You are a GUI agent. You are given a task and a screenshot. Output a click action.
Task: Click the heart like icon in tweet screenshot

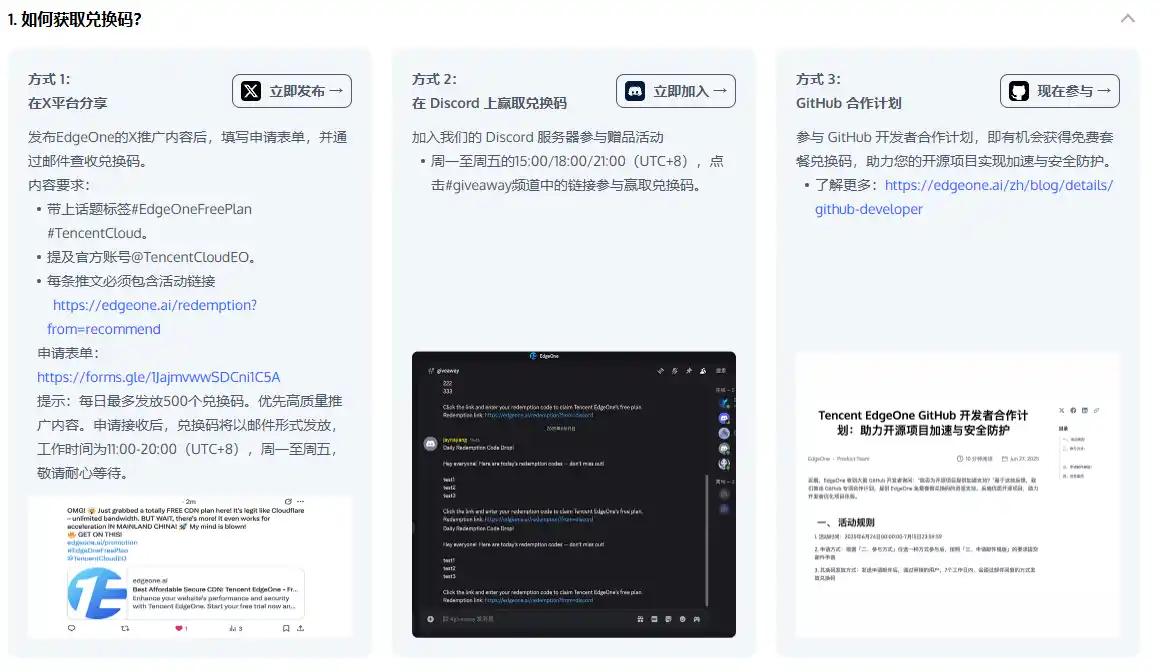pos(180,628)
